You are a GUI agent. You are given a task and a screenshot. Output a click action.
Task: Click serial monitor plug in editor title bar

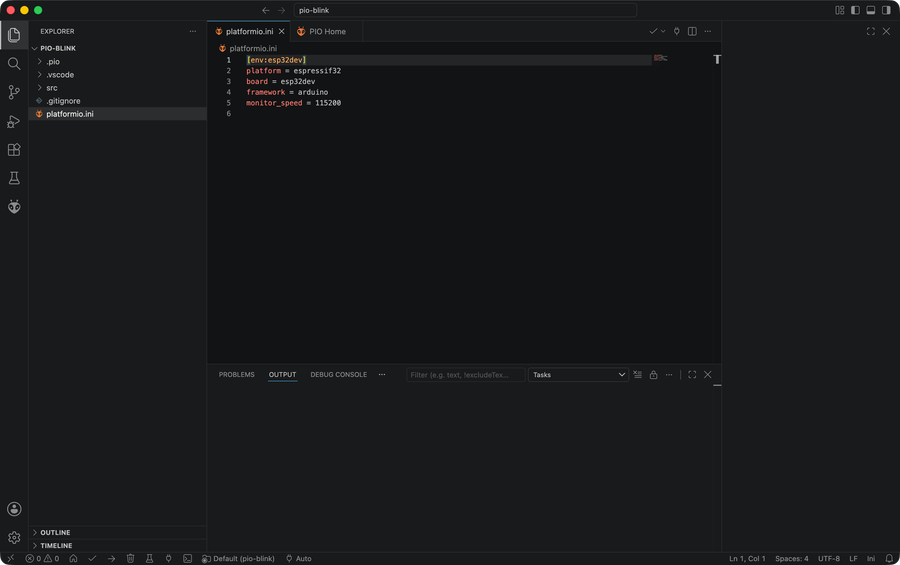point(677,31)
